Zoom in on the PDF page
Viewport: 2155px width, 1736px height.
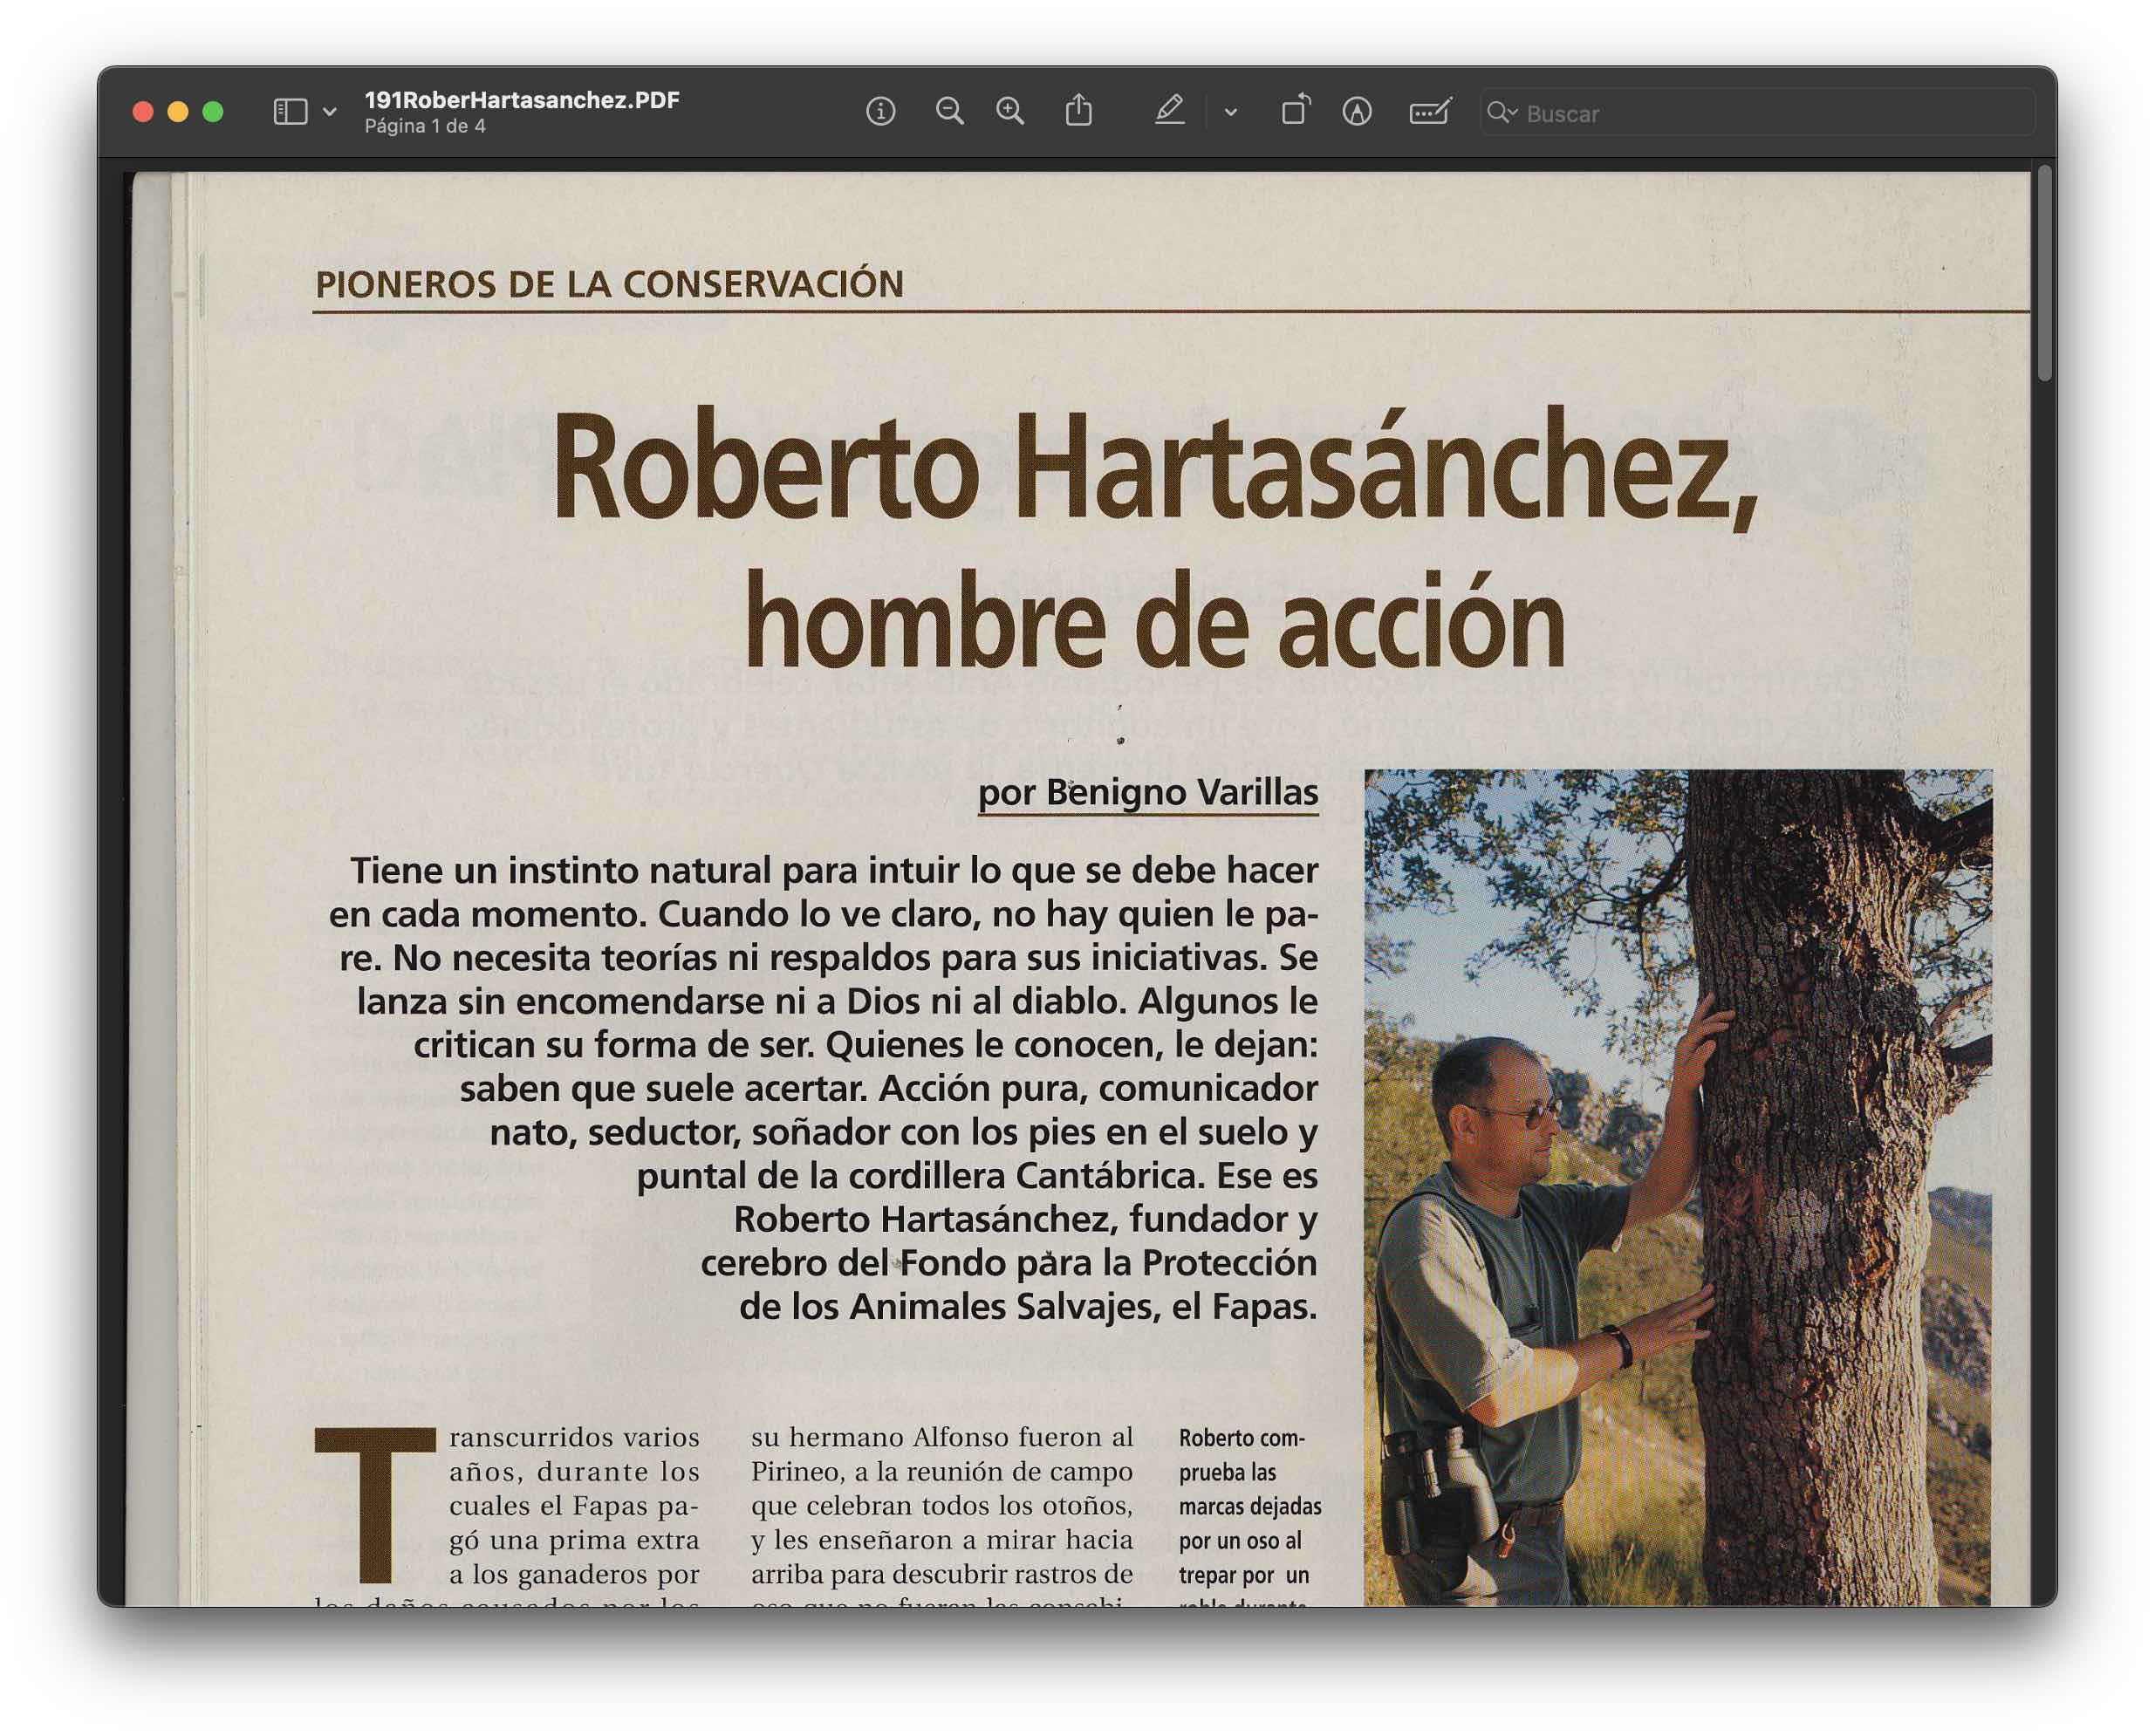(1010, 111)
